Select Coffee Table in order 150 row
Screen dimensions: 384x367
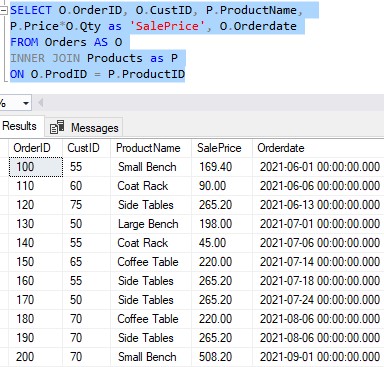pos(151,262)
